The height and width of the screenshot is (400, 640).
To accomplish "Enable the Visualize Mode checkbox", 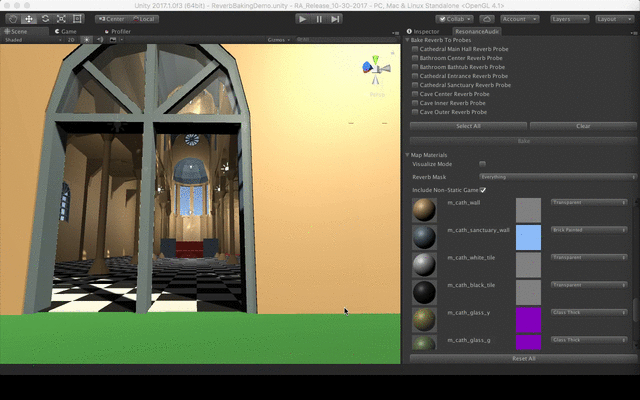I will 482,164.
